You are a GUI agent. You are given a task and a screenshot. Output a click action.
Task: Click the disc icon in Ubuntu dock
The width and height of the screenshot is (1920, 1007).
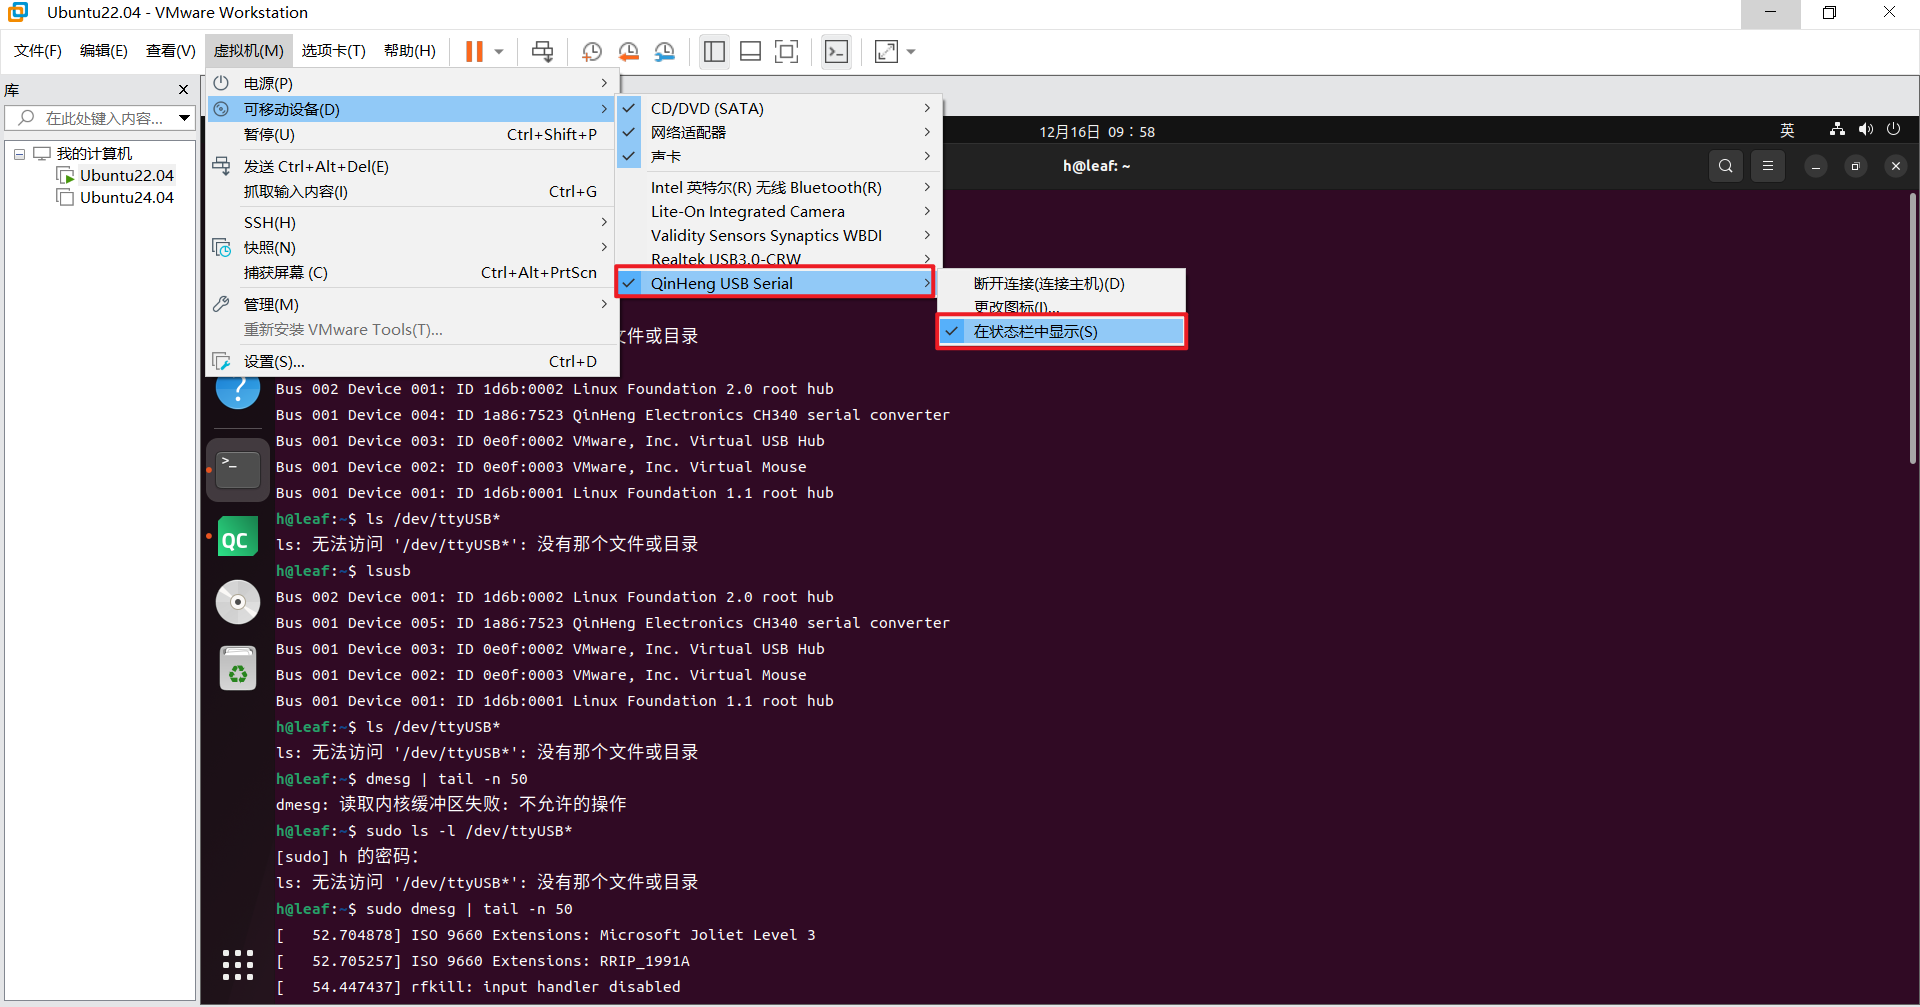pos(238,602)
